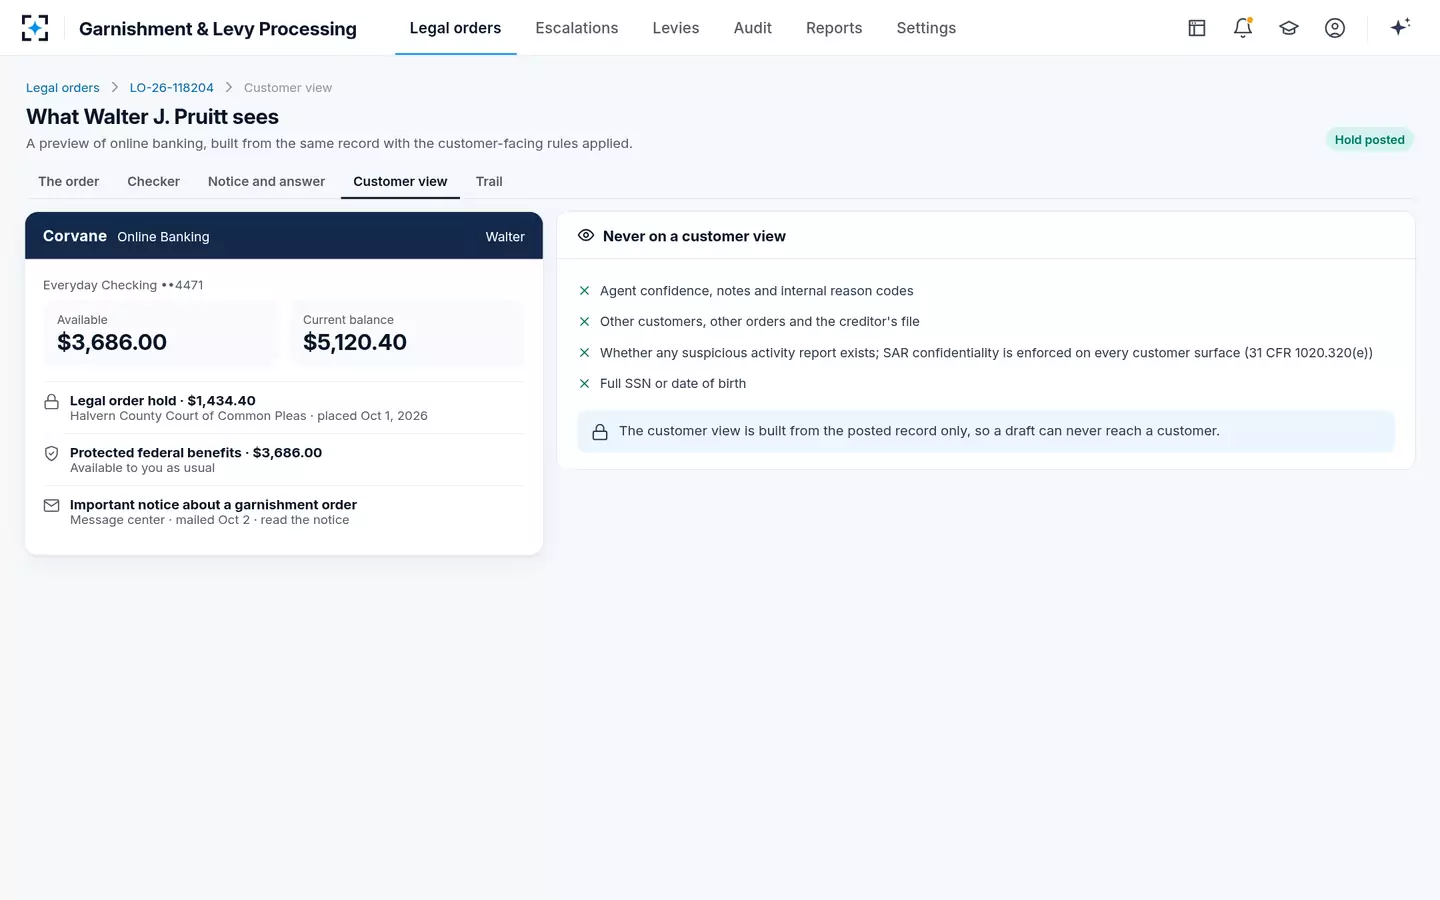
Task: Click the Garnishment & Levy Processing title
Action: 218,29
